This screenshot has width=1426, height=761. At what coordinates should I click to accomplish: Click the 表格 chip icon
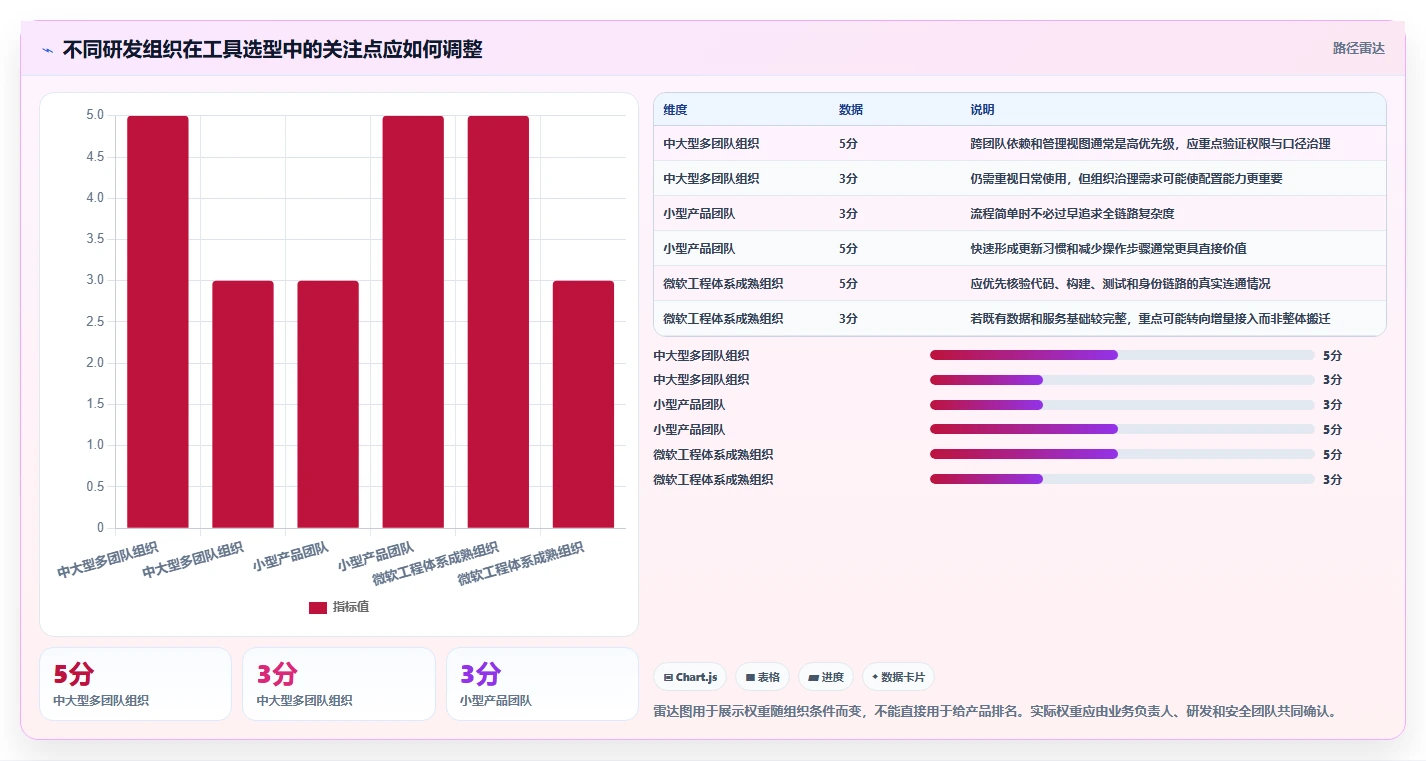(x=750, y=677)
